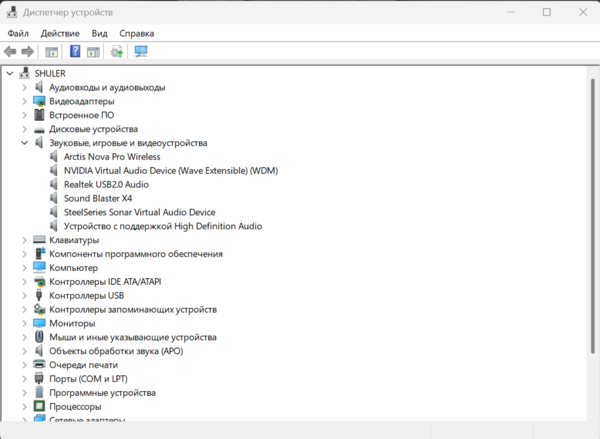600x439 pixels.
Task: Select Программные устройства row
Action: point(102,393)
